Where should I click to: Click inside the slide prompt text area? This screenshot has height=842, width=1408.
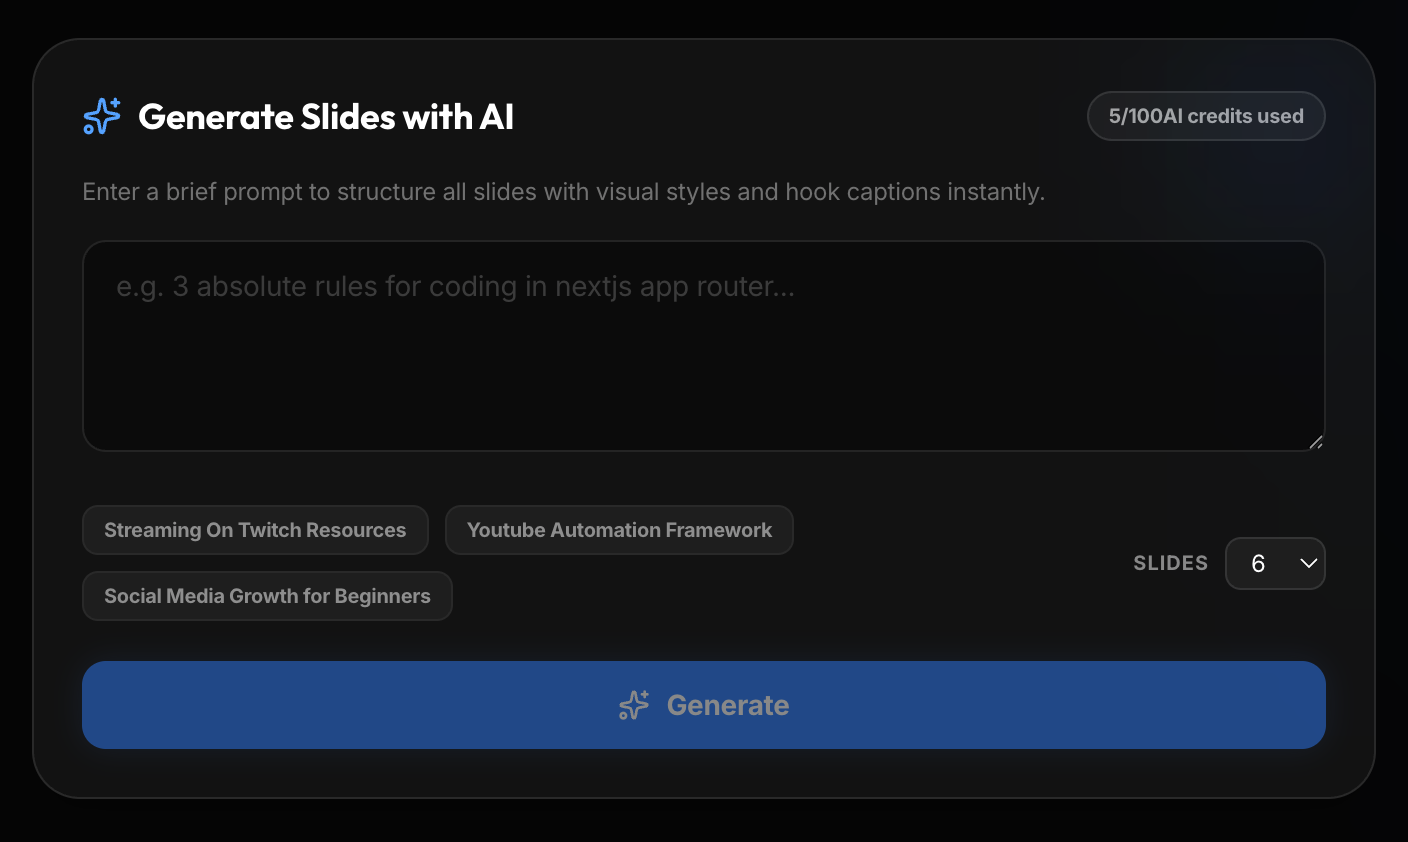tap(704, 346)
